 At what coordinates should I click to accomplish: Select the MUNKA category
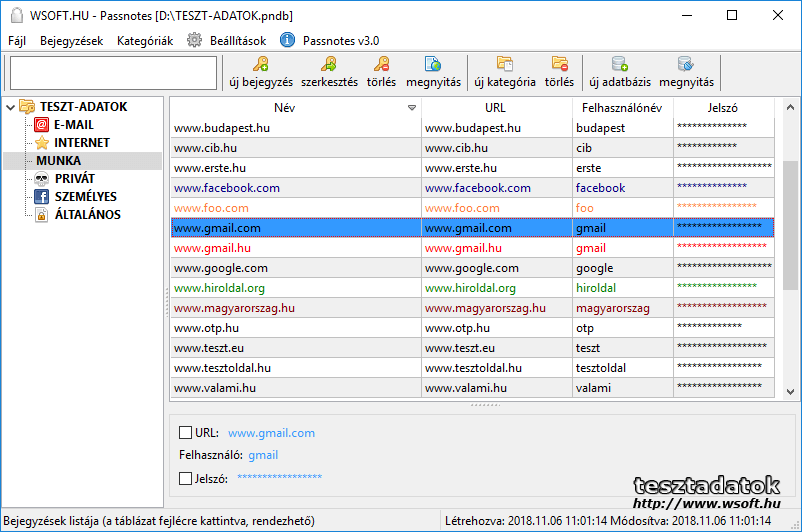(x=58, y=161)
